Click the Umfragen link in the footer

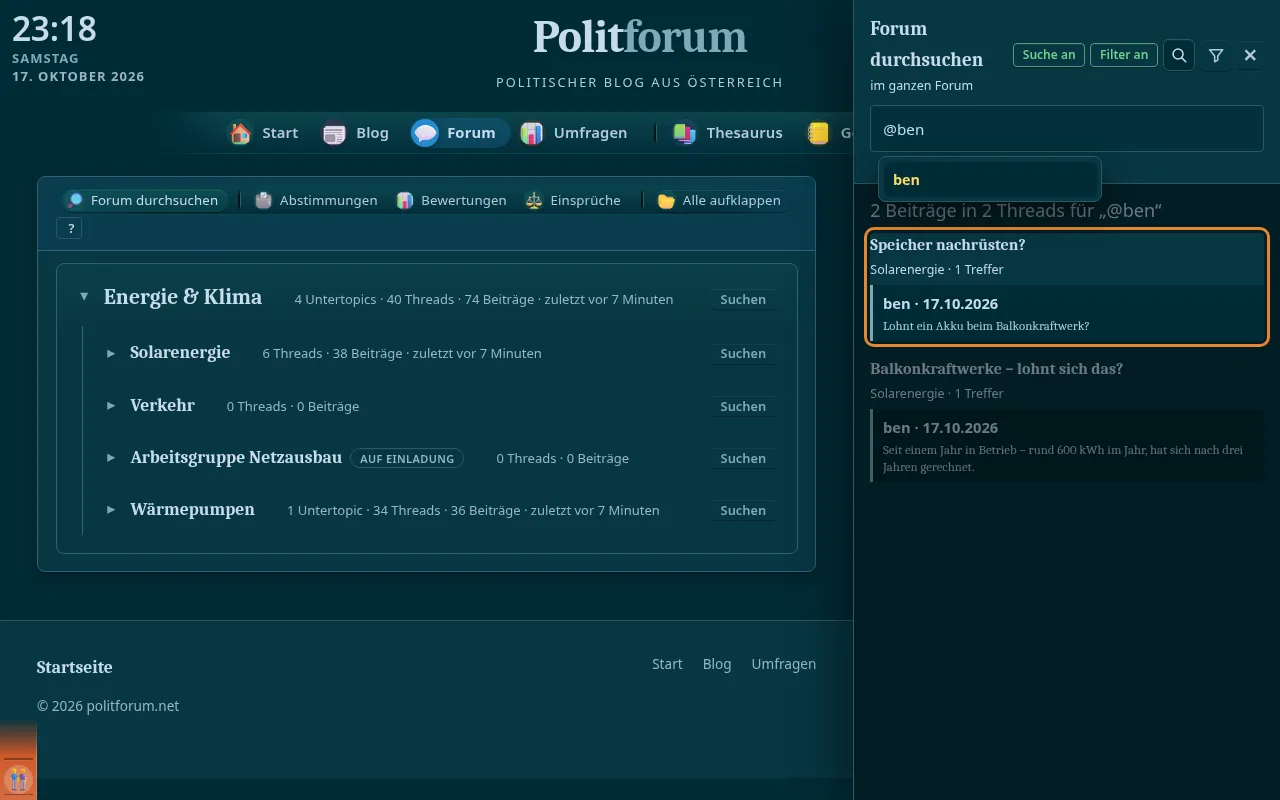784,664
